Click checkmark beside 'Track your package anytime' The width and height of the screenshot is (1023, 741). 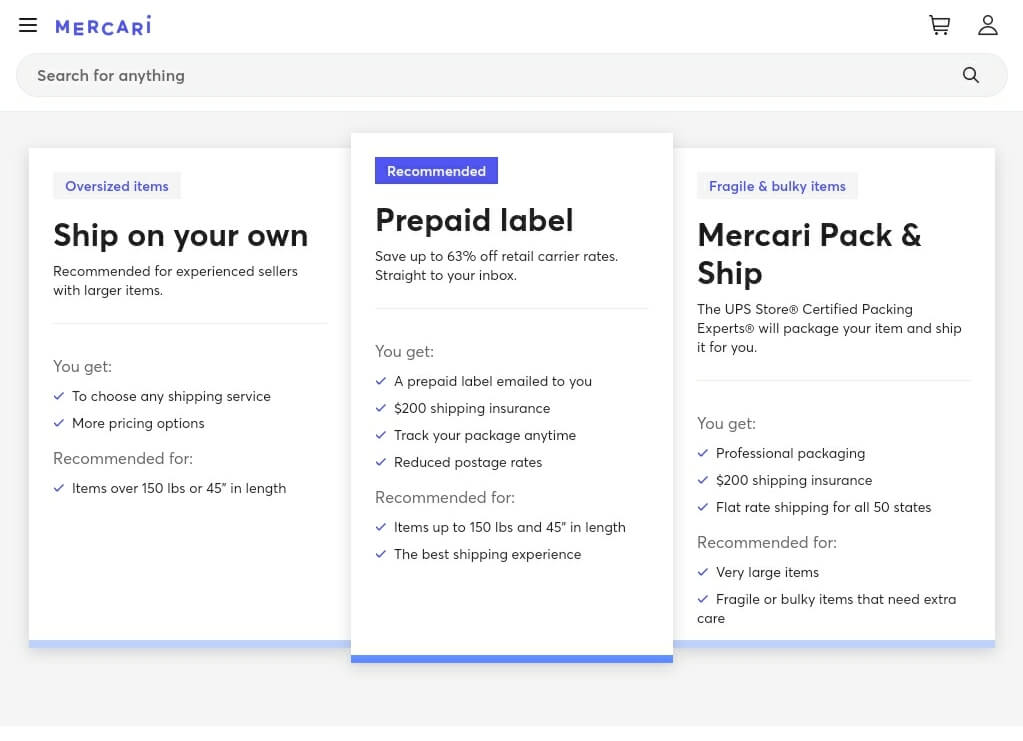click(x=381, y=434)
